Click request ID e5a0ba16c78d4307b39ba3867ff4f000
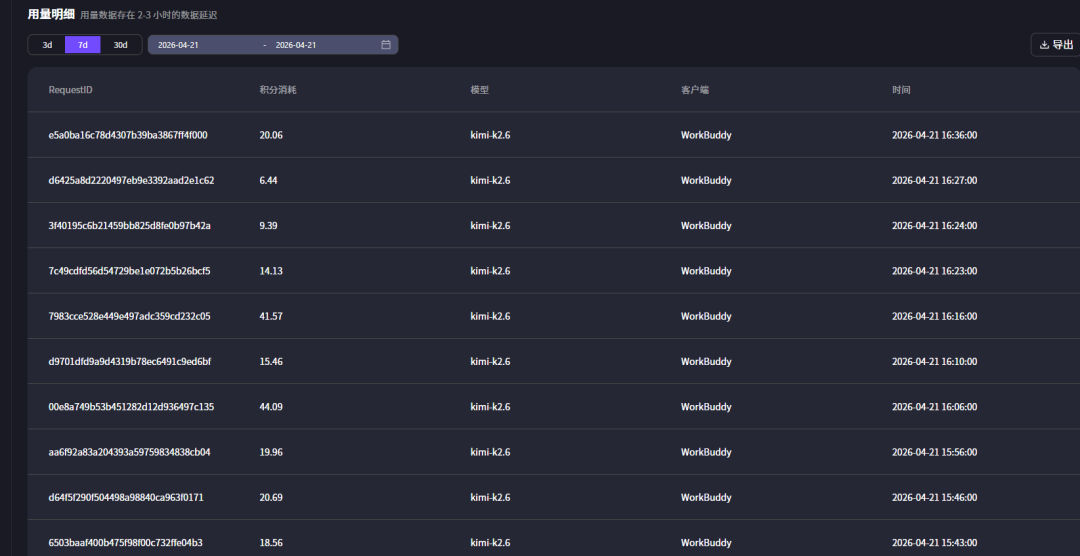 pos(127,135)
